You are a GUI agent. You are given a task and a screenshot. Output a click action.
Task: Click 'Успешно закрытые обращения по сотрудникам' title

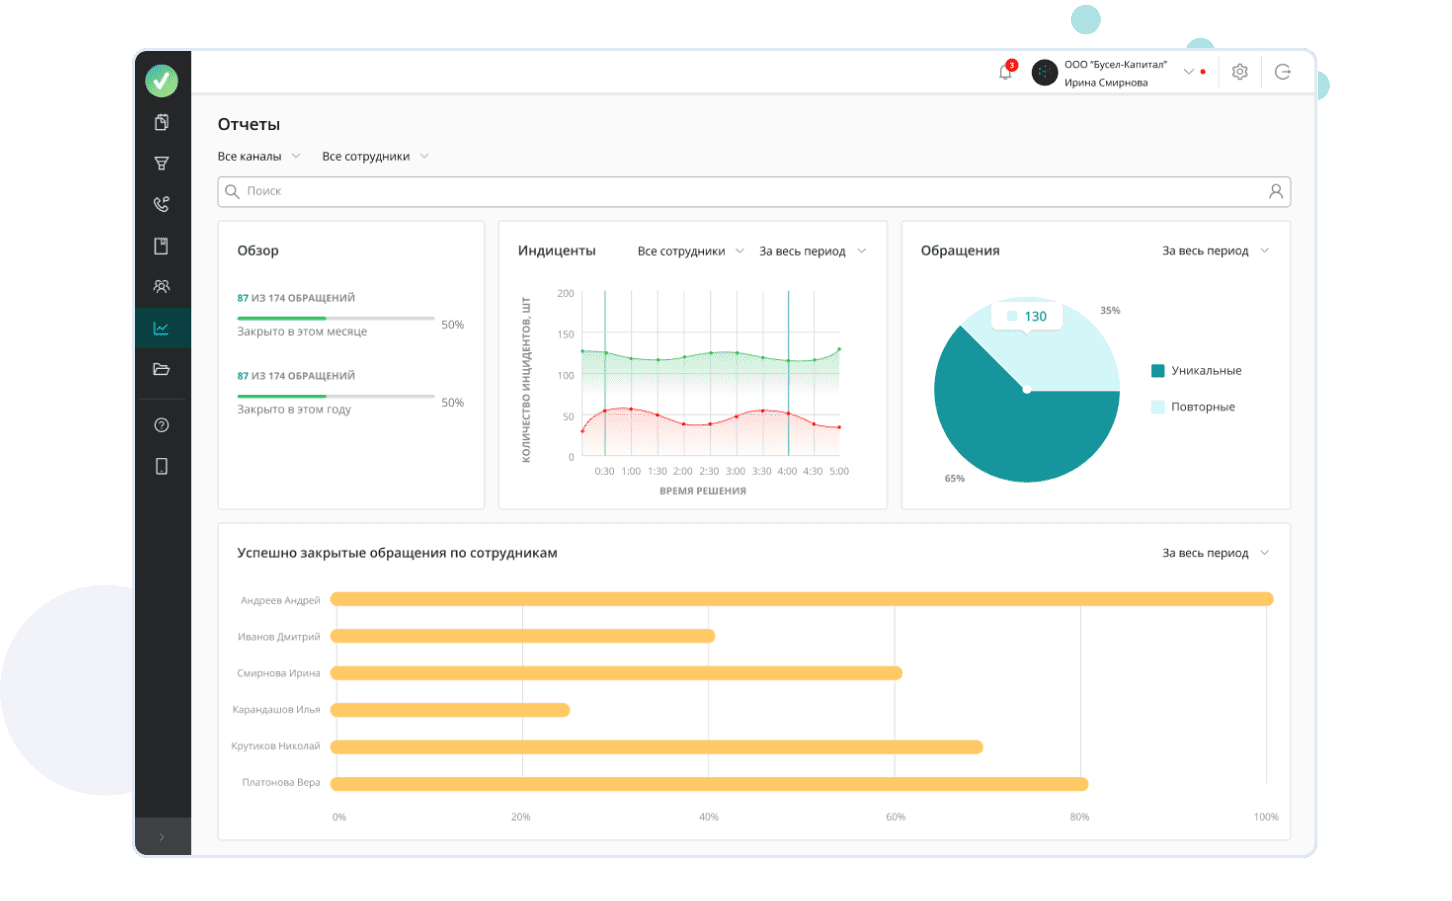coord(397,553)
